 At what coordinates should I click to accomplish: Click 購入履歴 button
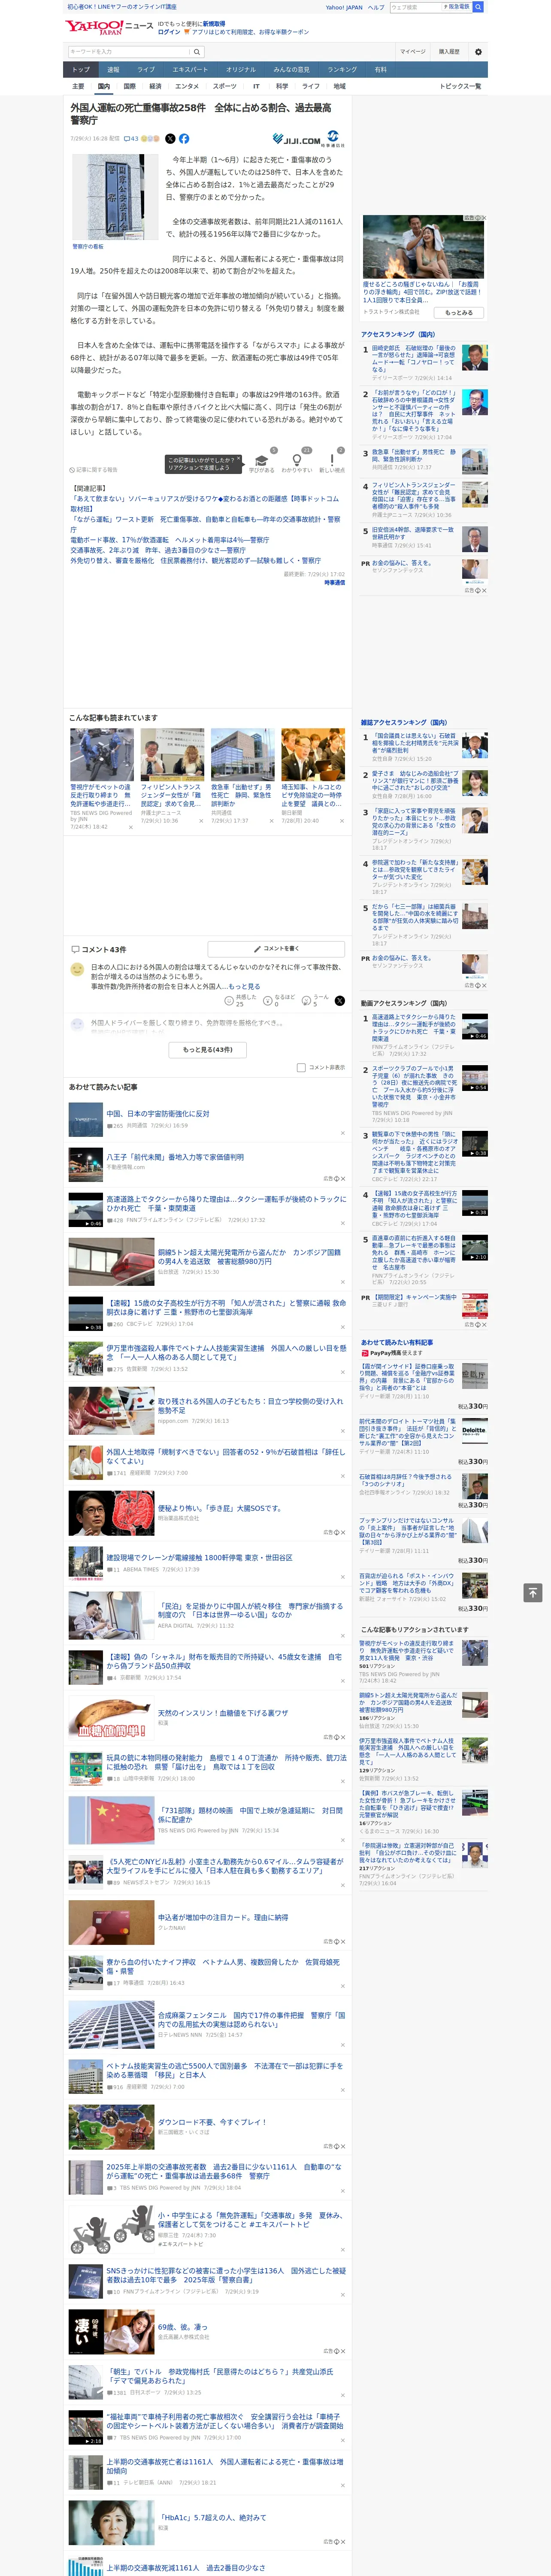[x=449, y=52]
